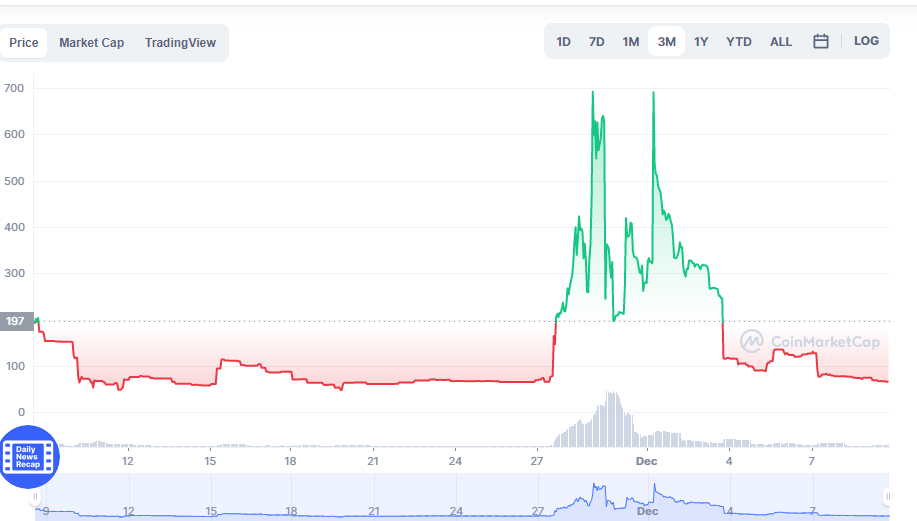
Task: Toggle LOG scale on chart
Action: tap(866, 41)
